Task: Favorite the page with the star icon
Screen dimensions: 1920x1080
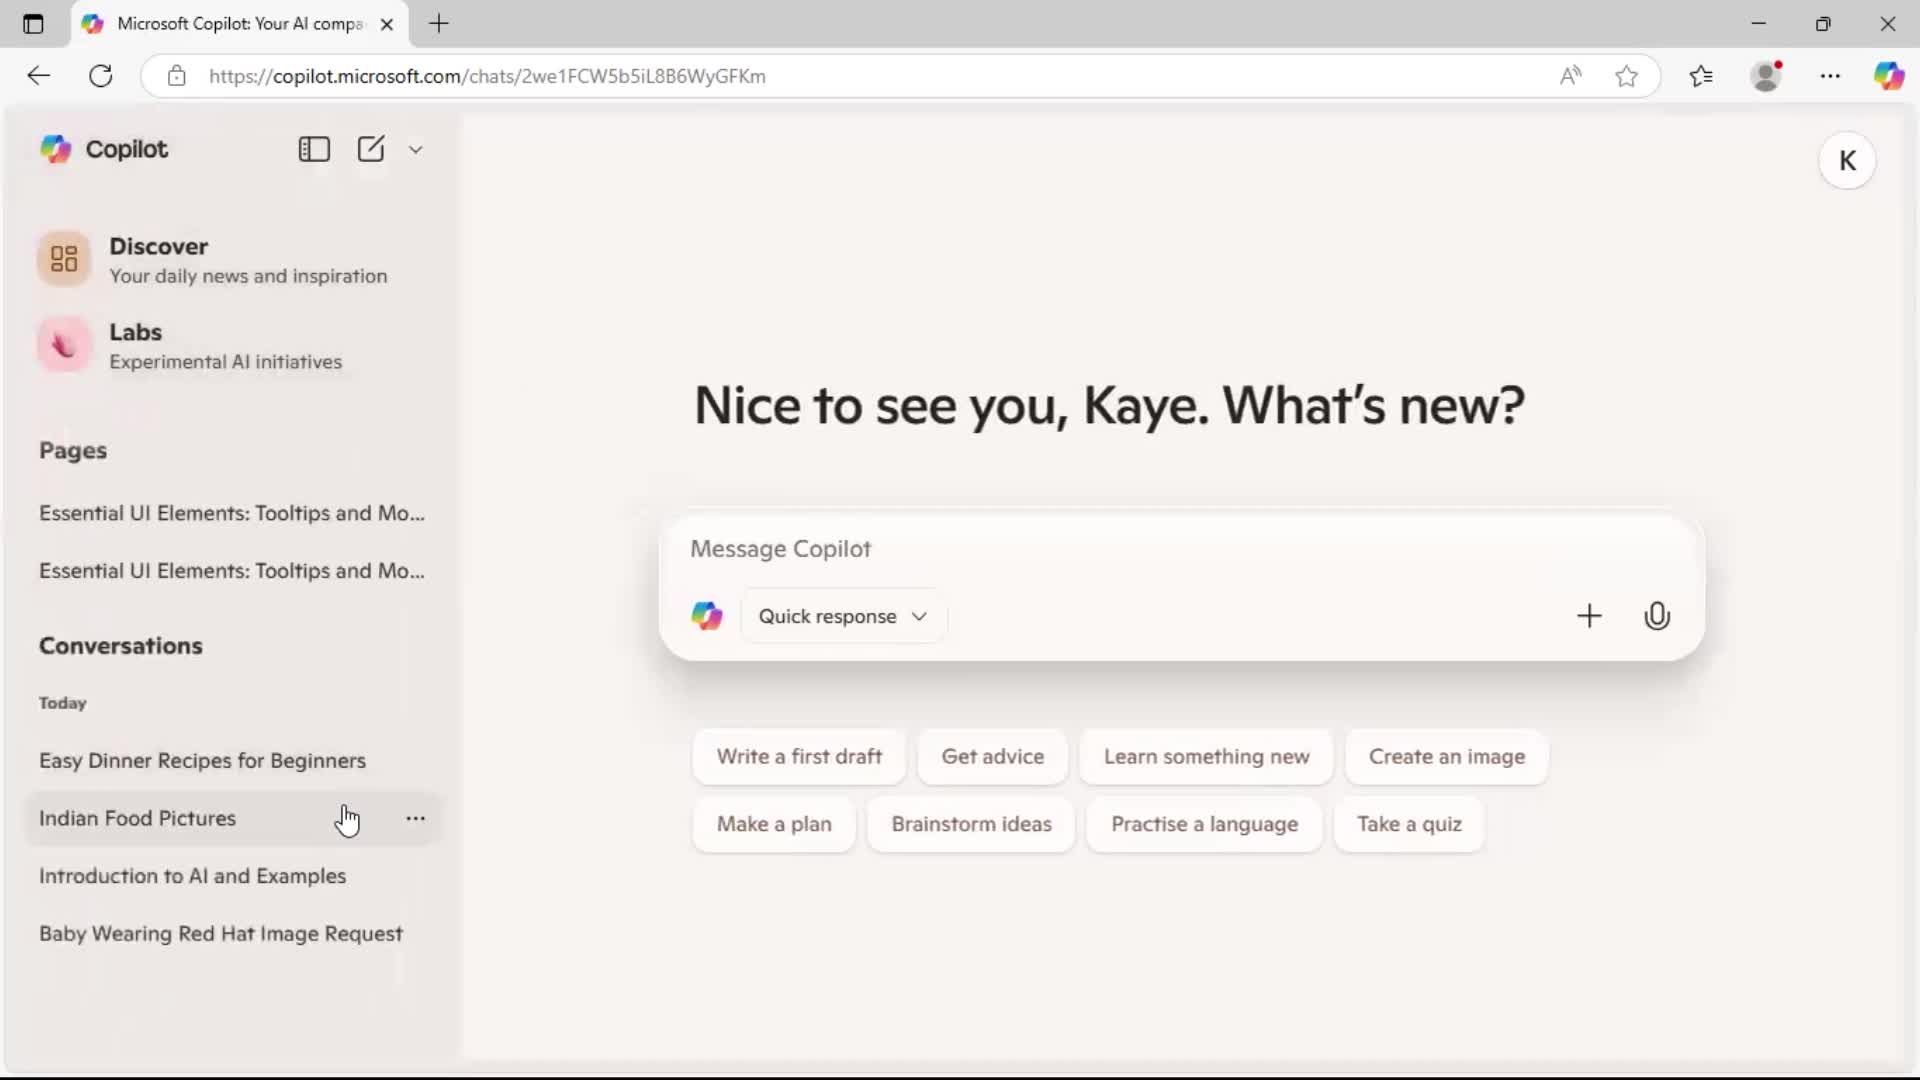Action: (x=1626, y=76)
